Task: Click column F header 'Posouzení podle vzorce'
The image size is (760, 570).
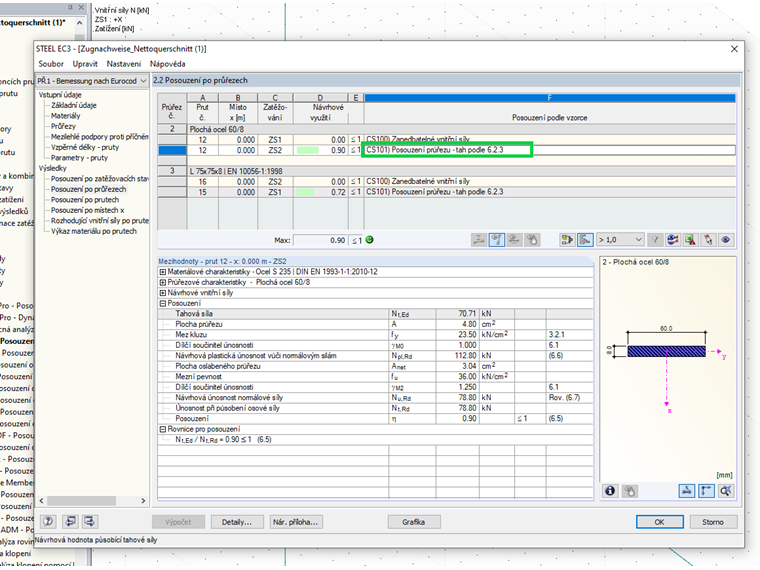Action: coord(549,118)
